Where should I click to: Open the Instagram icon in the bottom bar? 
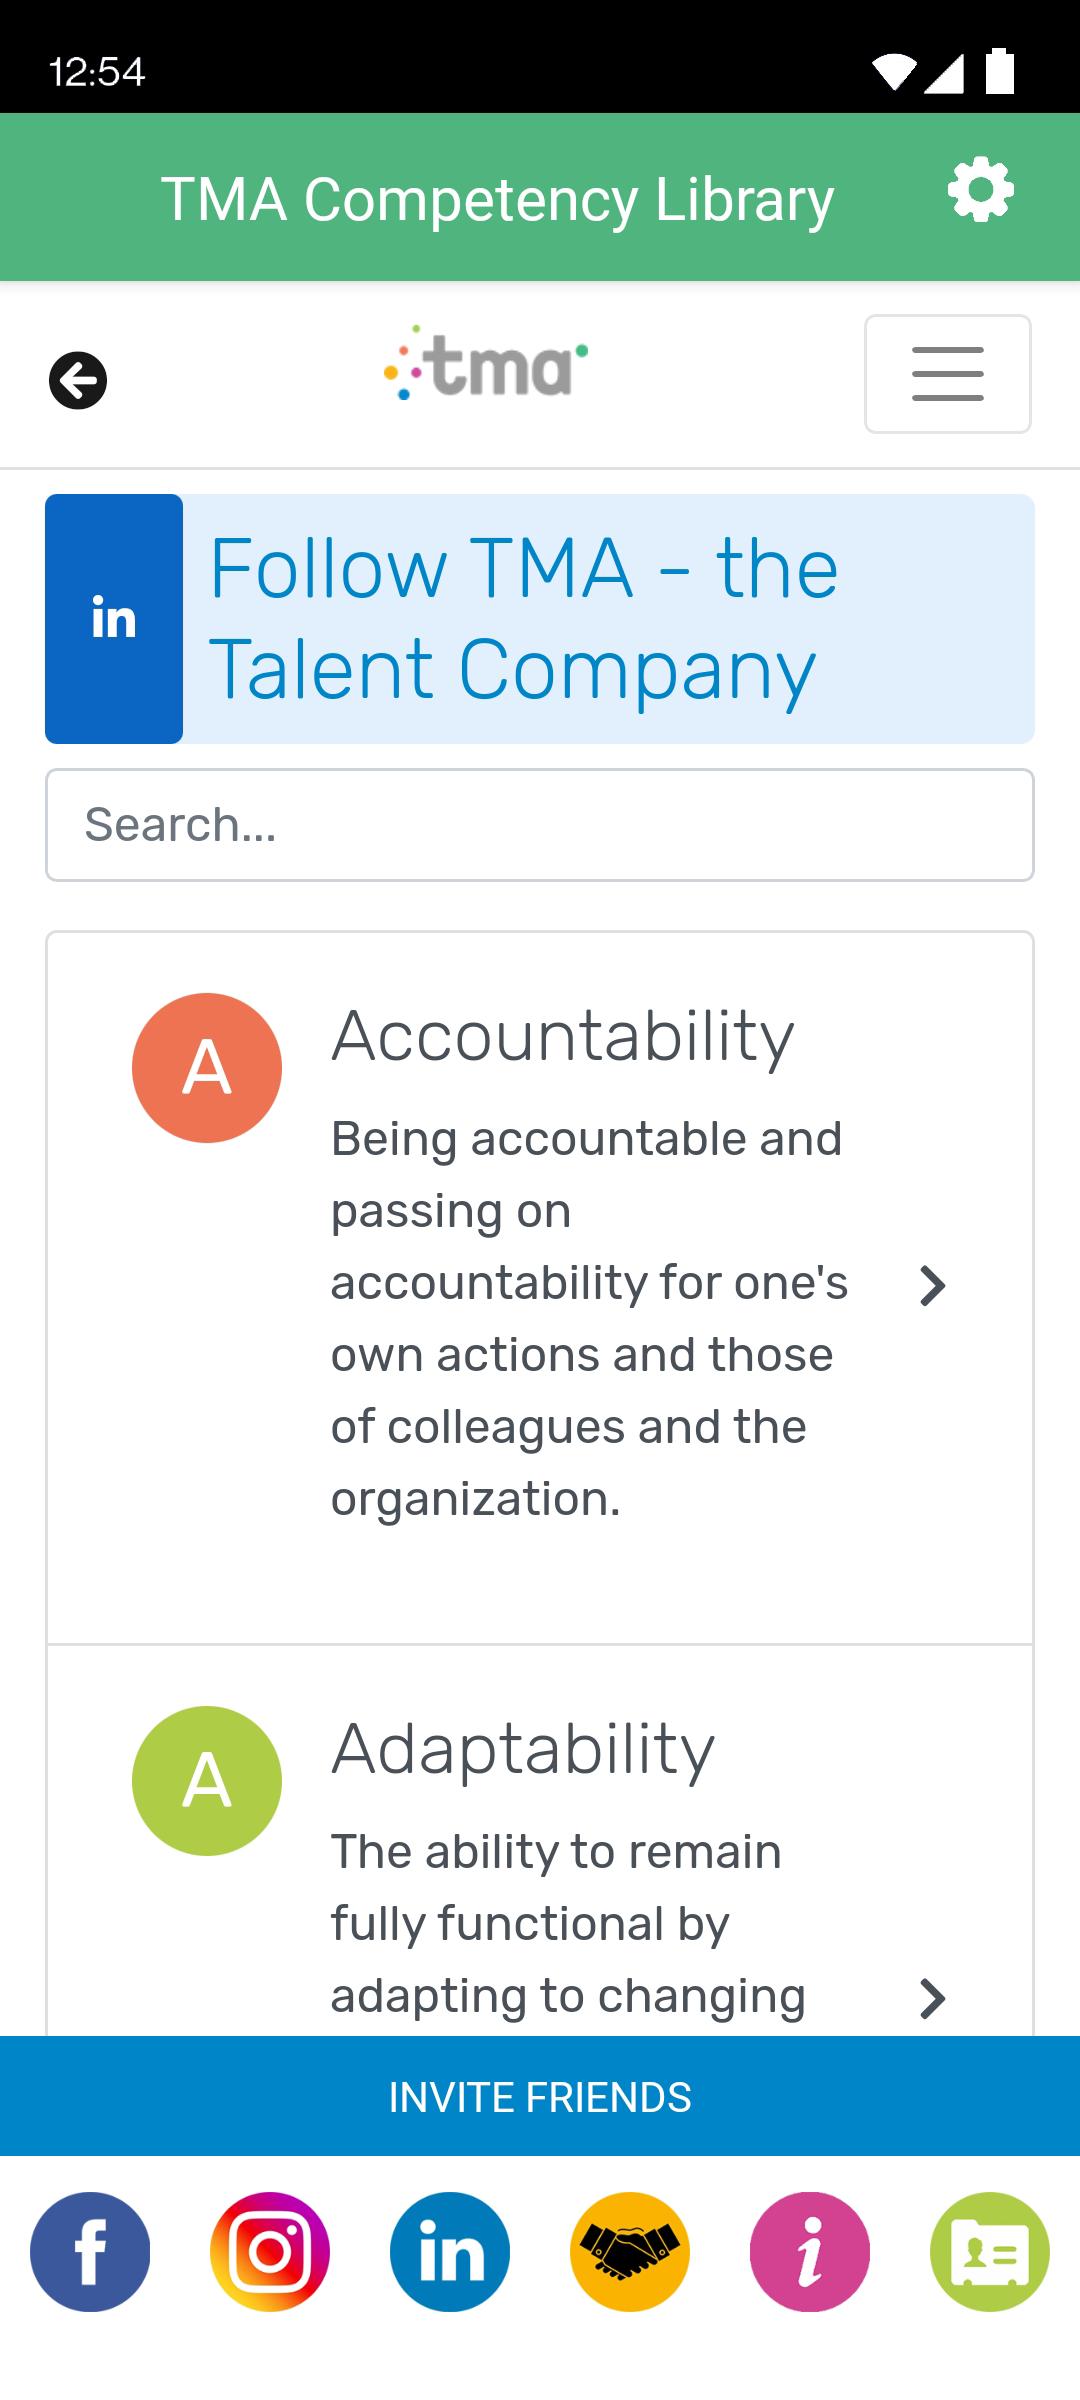point(270,2252)
